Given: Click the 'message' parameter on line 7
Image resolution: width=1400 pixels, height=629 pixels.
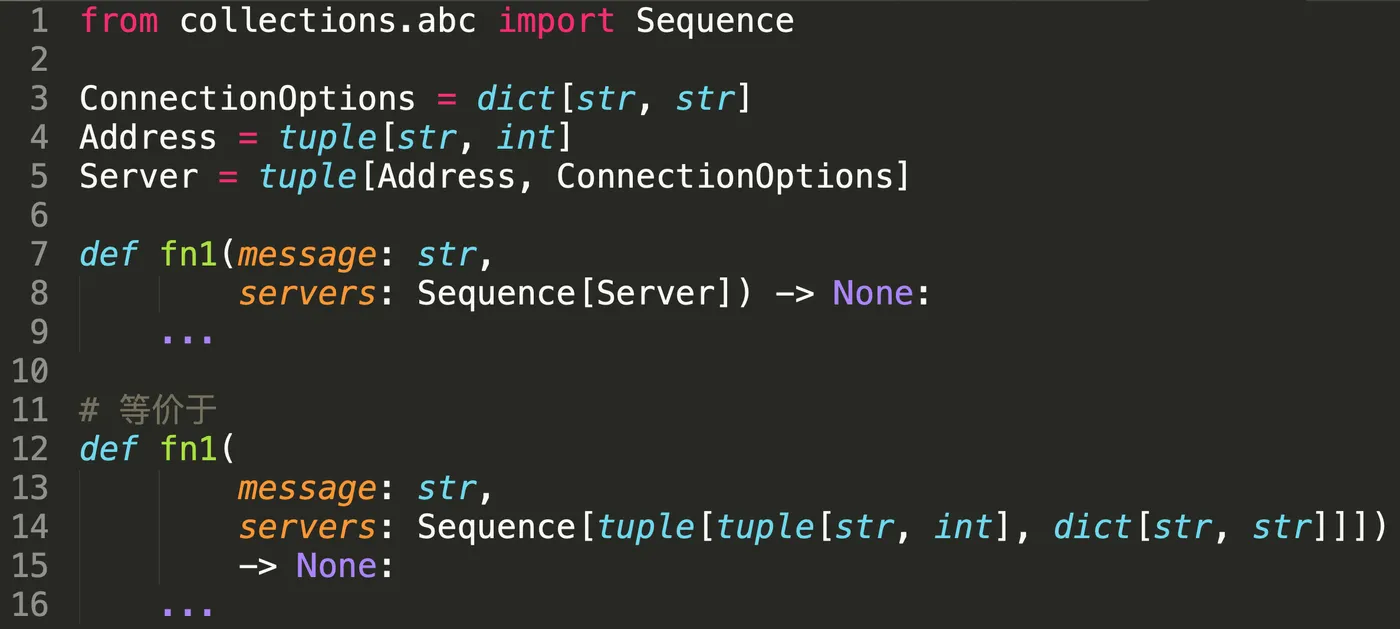Looking at the screenshot, I should coord(307,257).
